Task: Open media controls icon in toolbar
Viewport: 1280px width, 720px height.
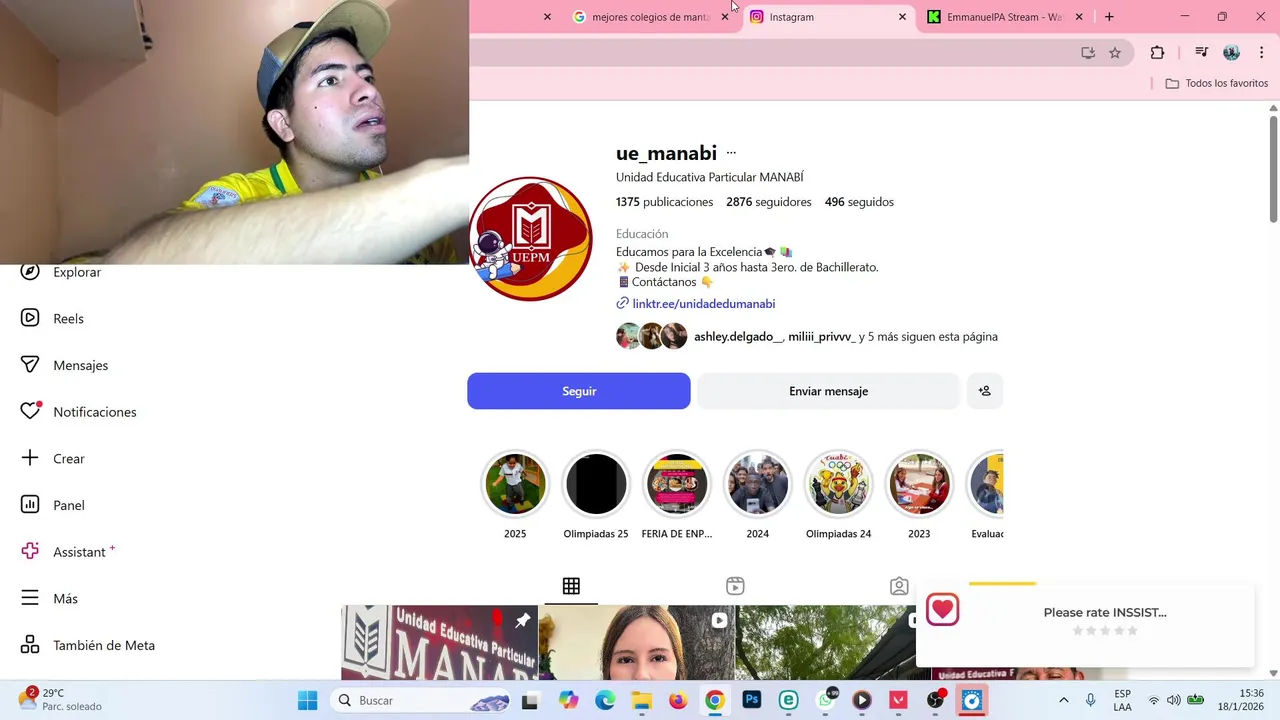Action: pyautogui.click(x=1202, y=53)
